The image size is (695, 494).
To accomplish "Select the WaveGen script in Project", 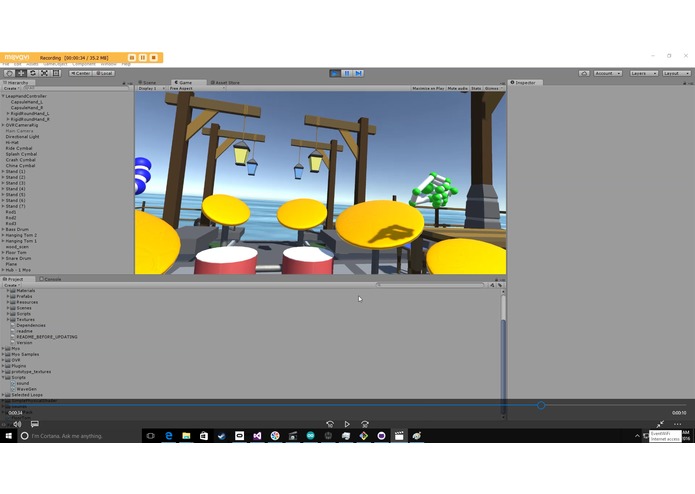I will pos(26,389).
